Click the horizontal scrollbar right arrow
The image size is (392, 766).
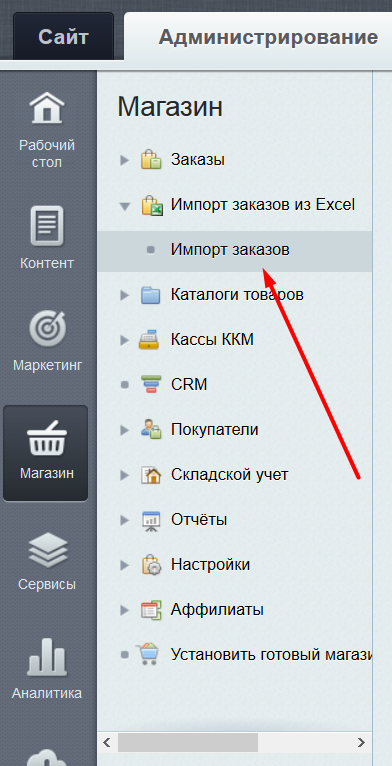(x=361, y=743)
